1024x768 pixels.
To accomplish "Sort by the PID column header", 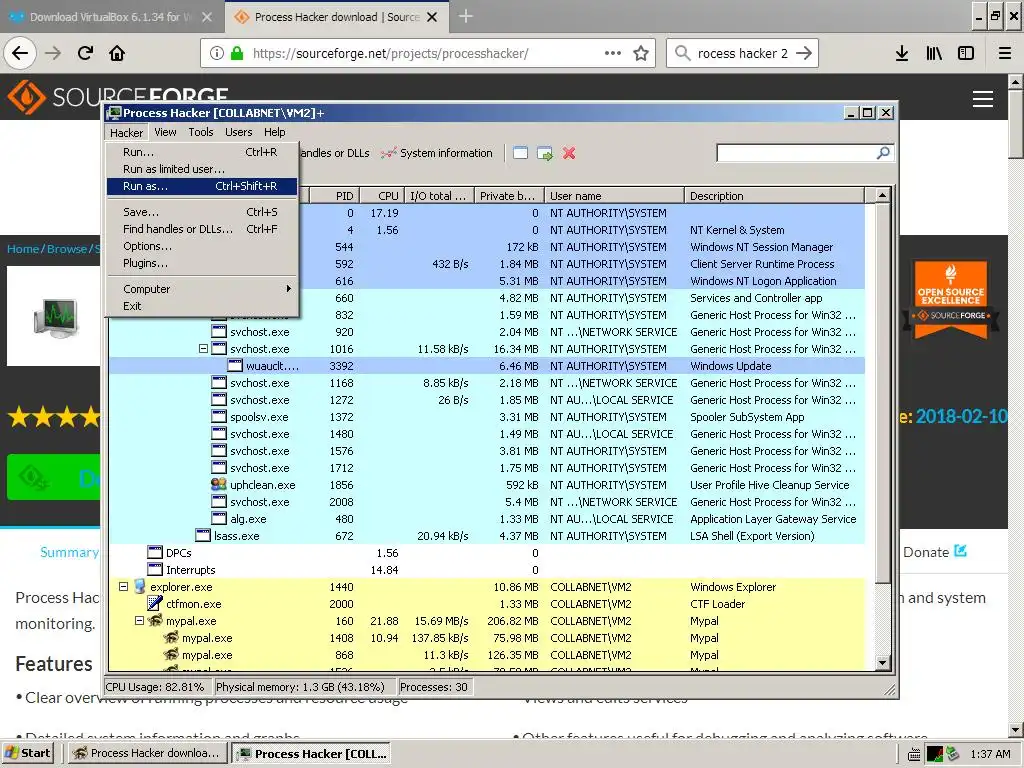I will tap(333, 196).
